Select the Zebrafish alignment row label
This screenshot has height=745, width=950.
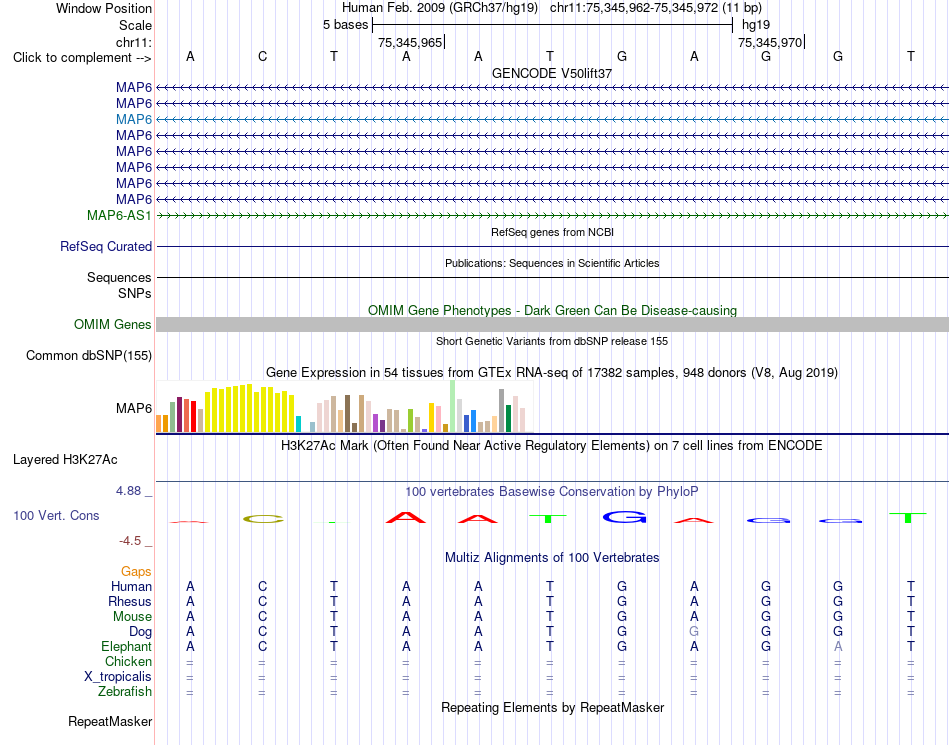coord(125,692)
